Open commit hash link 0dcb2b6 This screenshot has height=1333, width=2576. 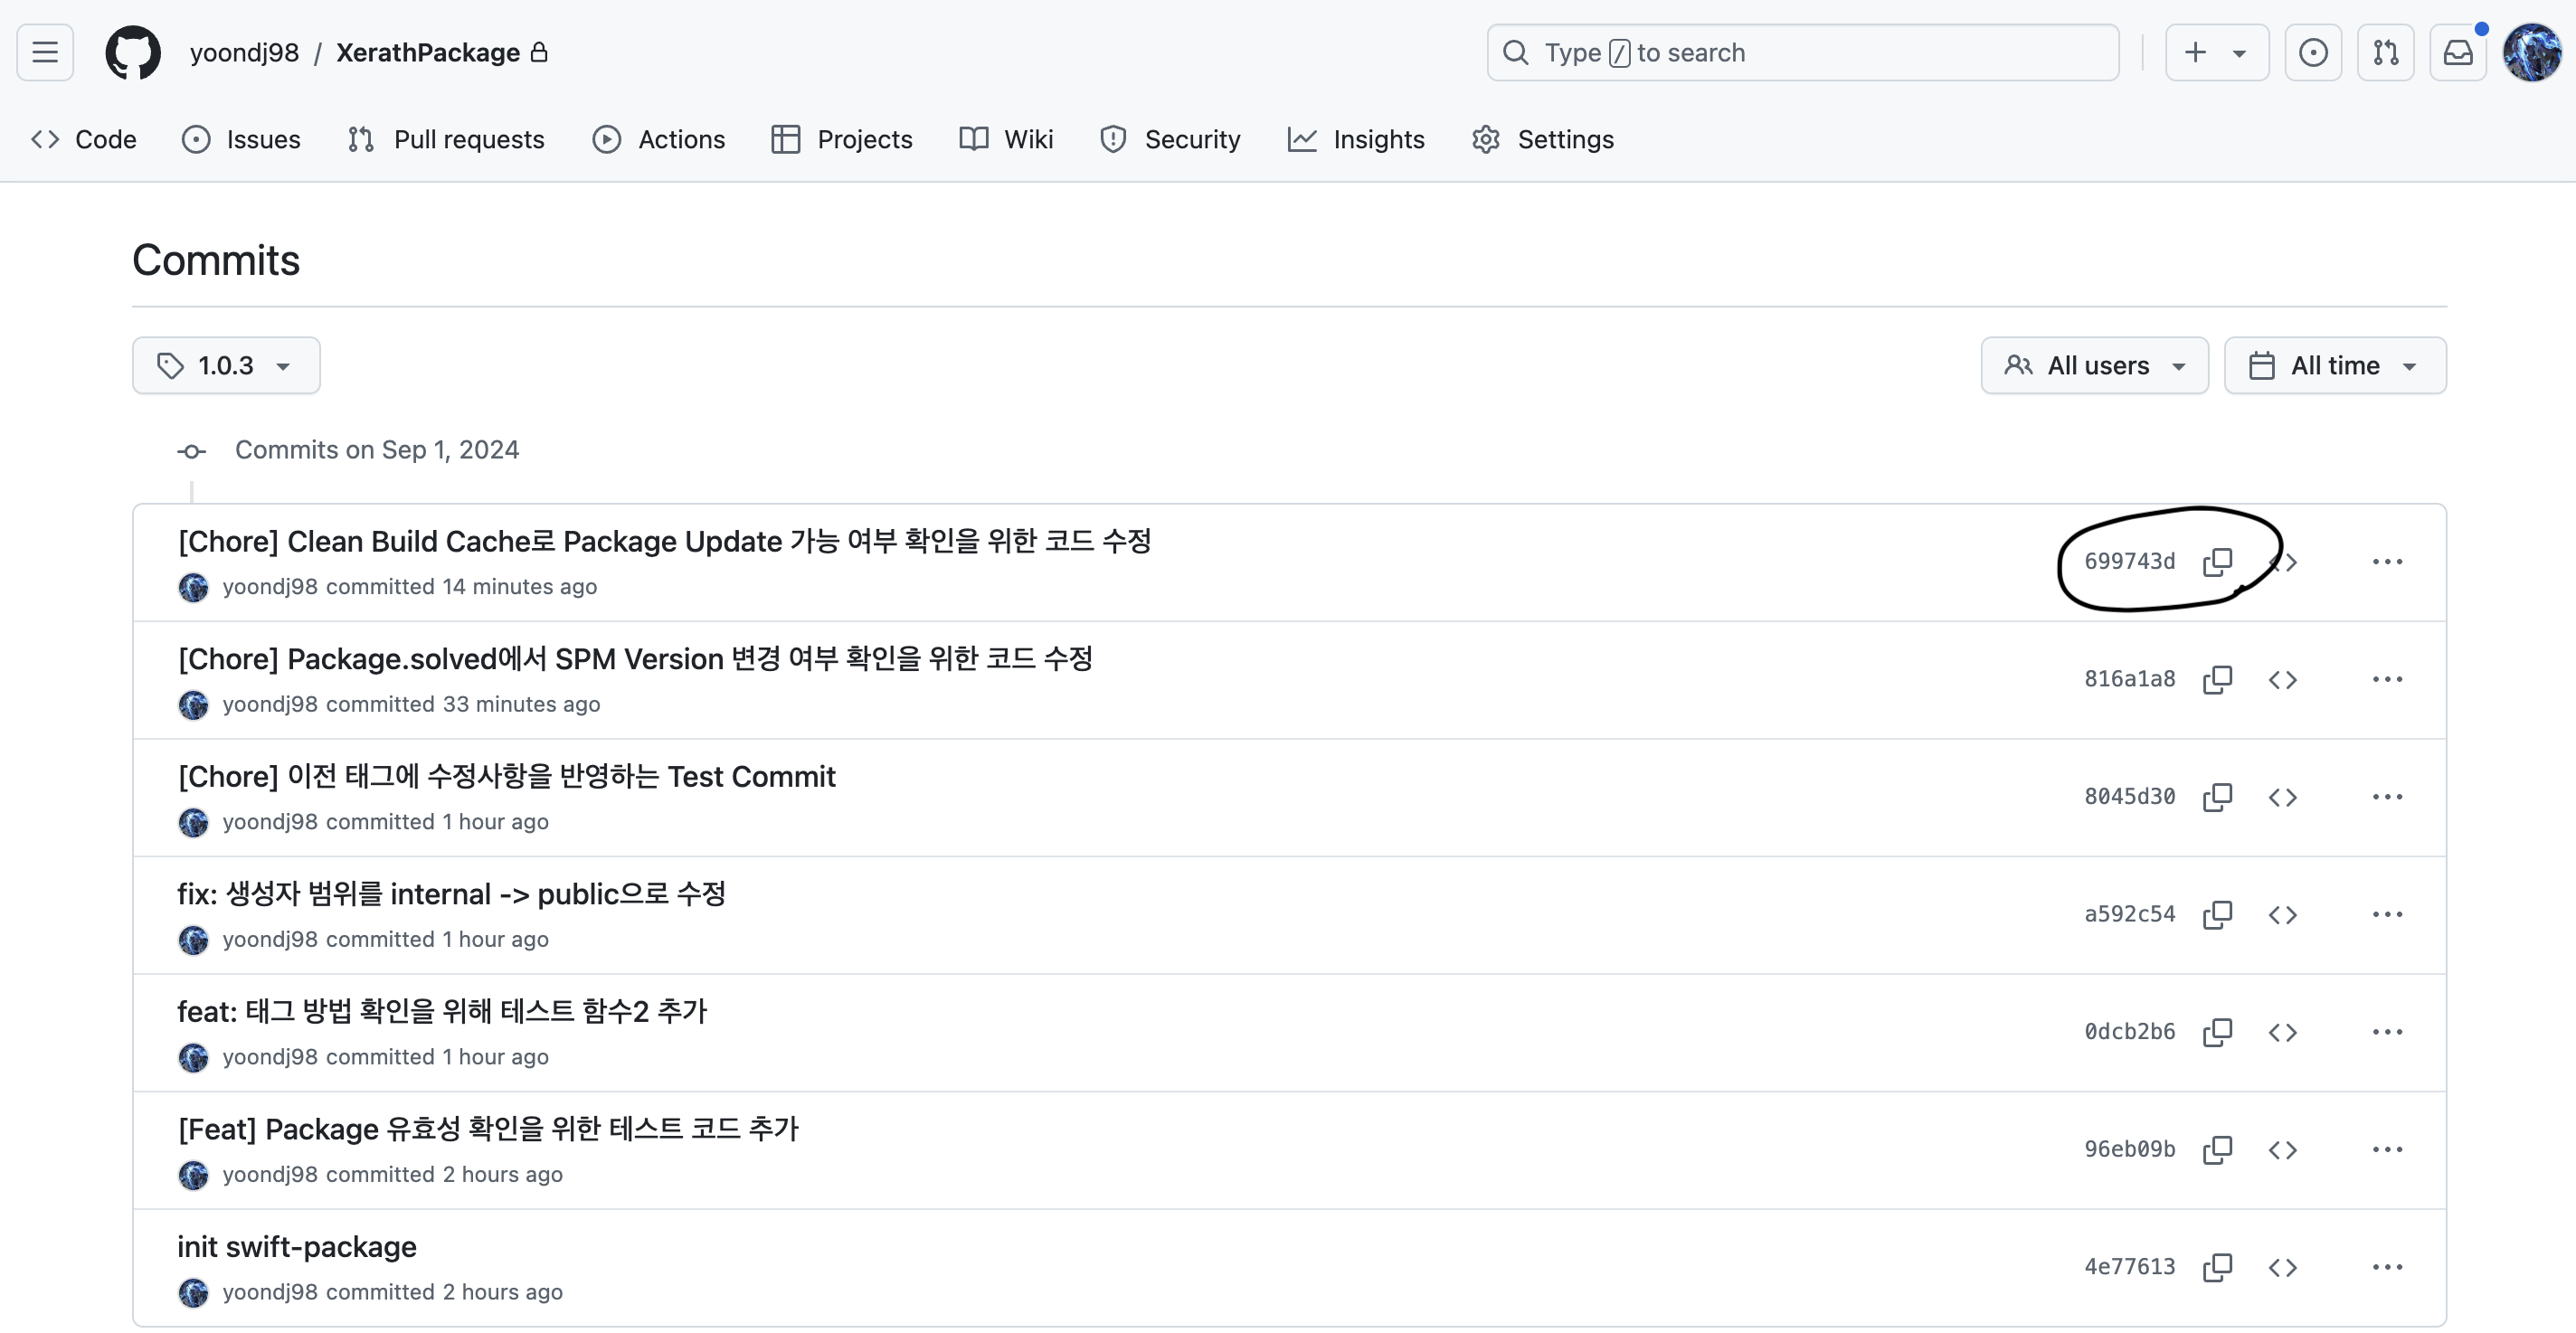(2129, 1031)
